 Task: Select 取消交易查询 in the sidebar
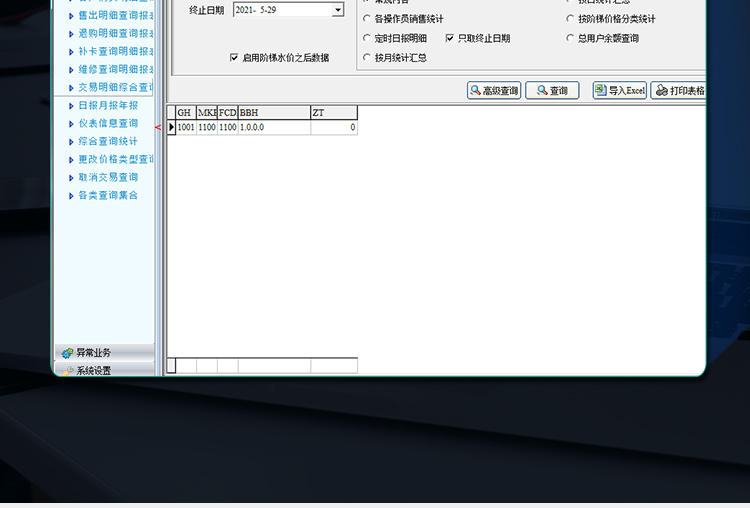click(108, 177)
